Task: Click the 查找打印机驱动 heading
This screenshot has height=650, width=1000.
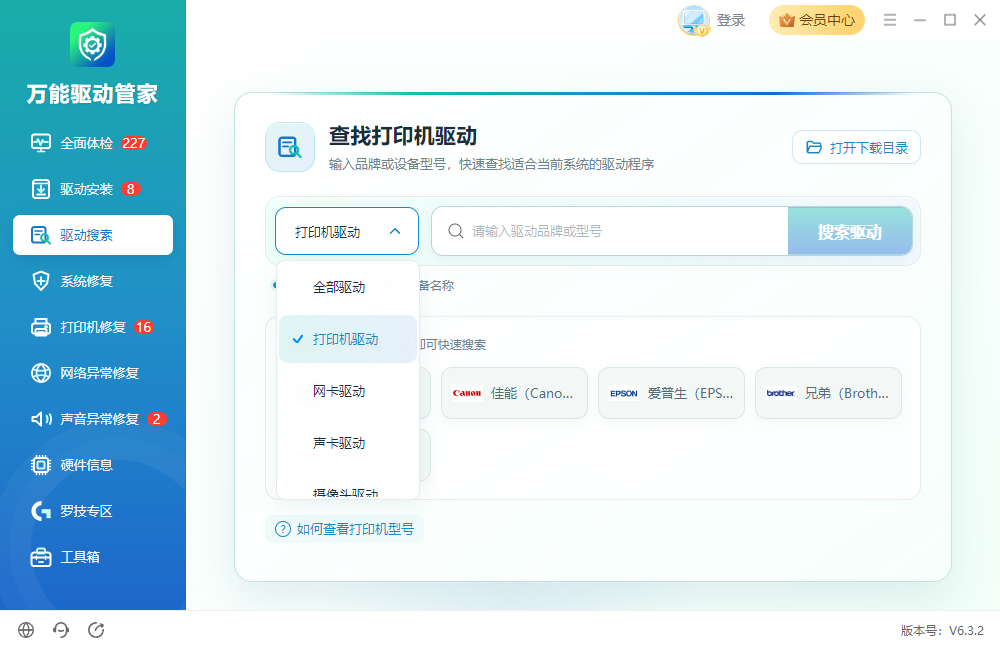Action: [x=403, y=136]
